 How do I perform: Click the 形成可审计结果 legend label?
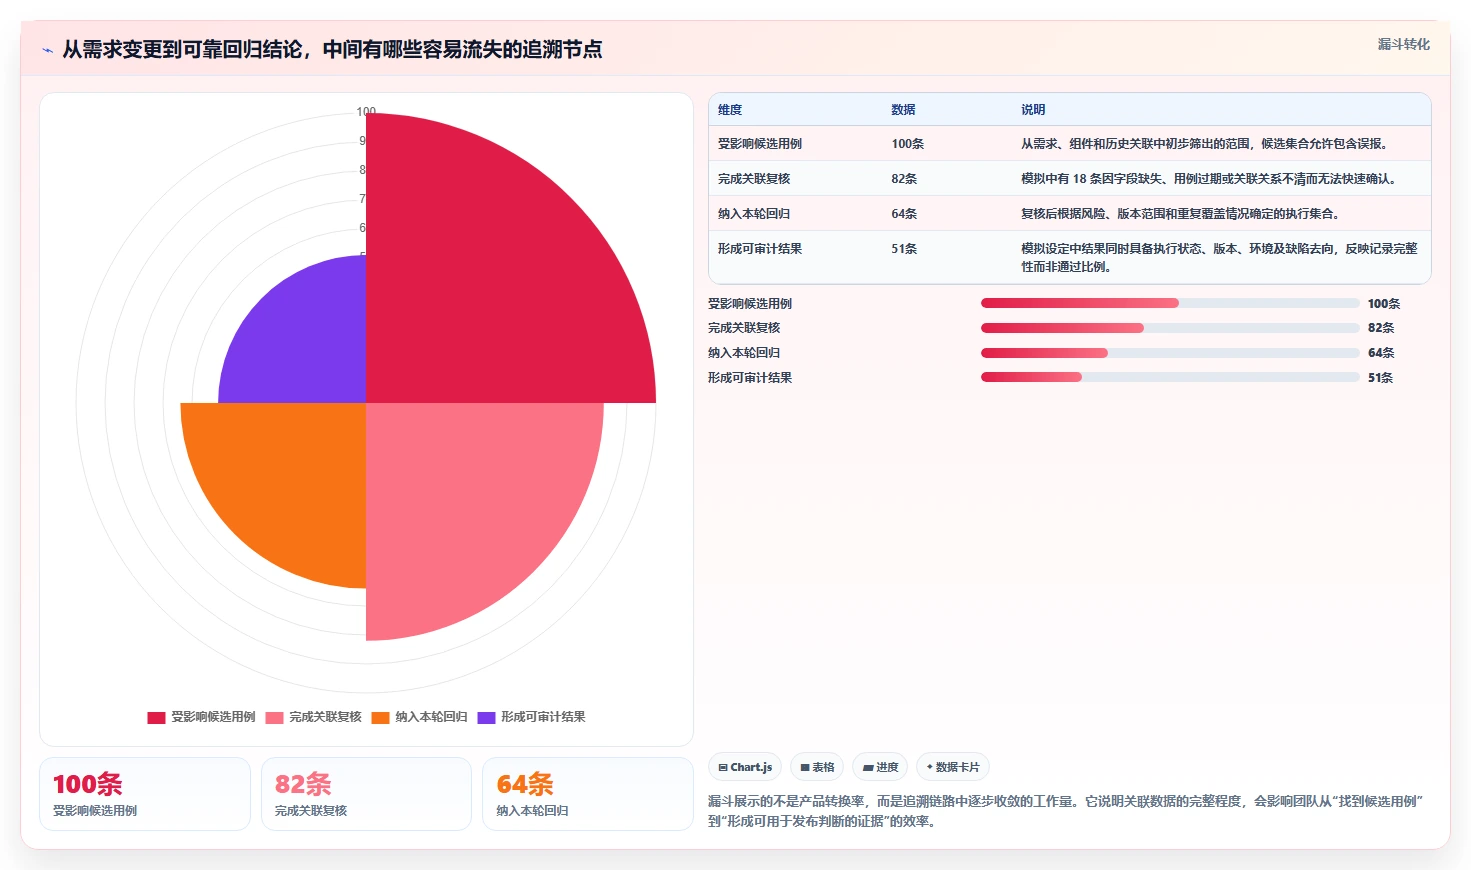(543, 717)
